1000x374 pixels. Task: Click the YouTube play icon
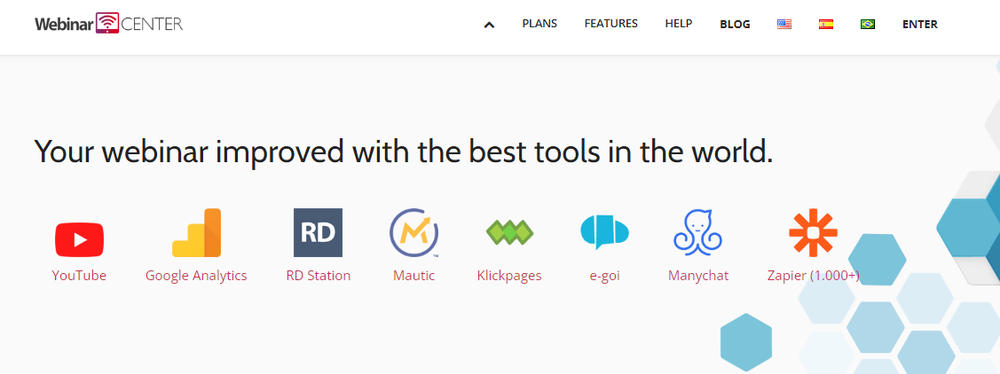click(x=79, y=239)
